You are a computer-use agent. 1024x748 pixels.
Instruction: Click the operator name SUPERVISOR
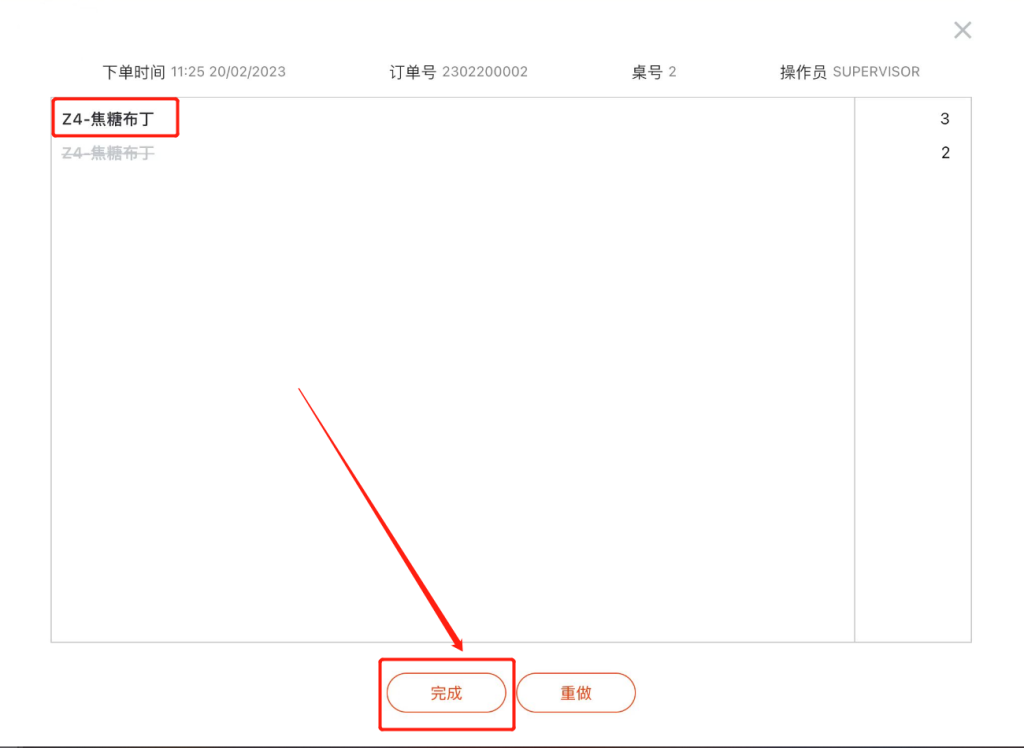coord(876,72)
